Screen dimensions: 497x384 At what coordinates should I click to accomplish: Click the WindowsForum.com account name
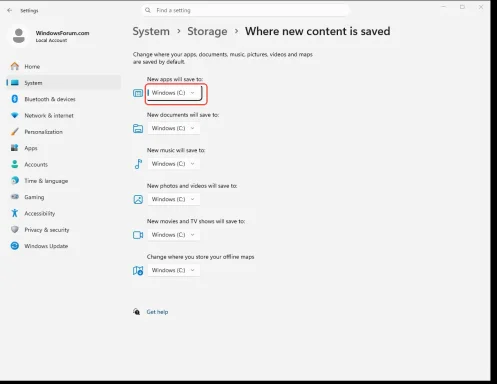point(62,33)
